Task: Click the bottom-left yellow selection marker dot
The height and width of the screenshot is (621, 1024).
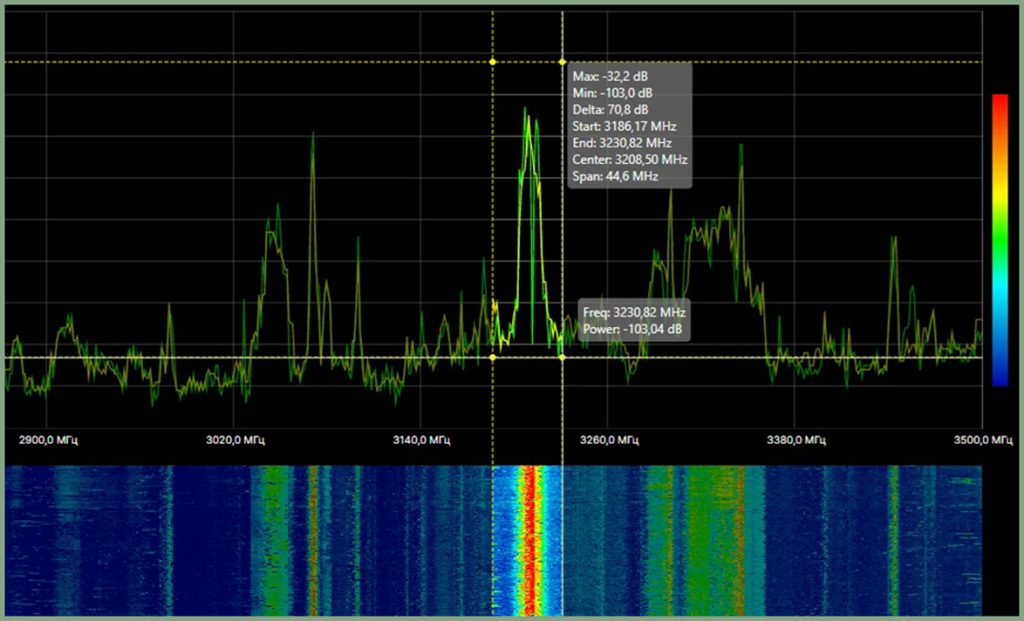Action: [493, 357]
